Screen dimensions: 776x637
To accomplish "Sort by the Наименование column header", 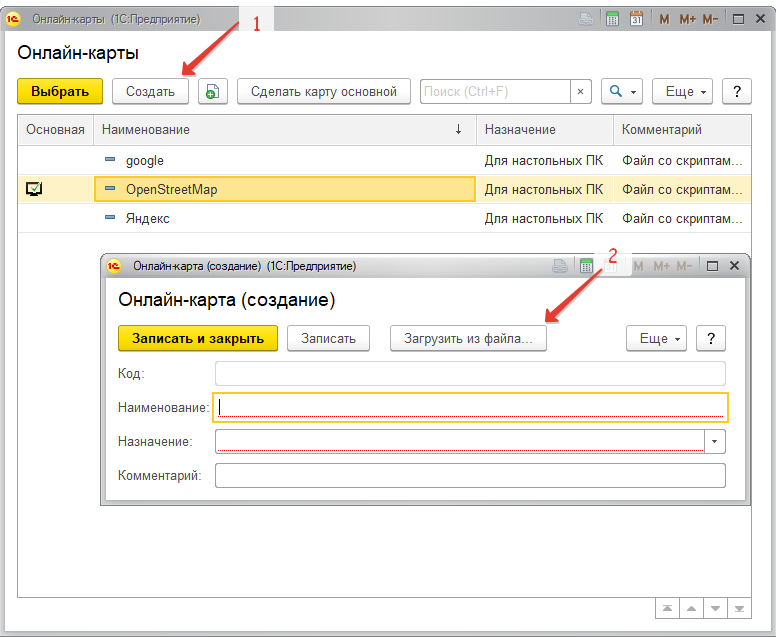I will [285, 130].
